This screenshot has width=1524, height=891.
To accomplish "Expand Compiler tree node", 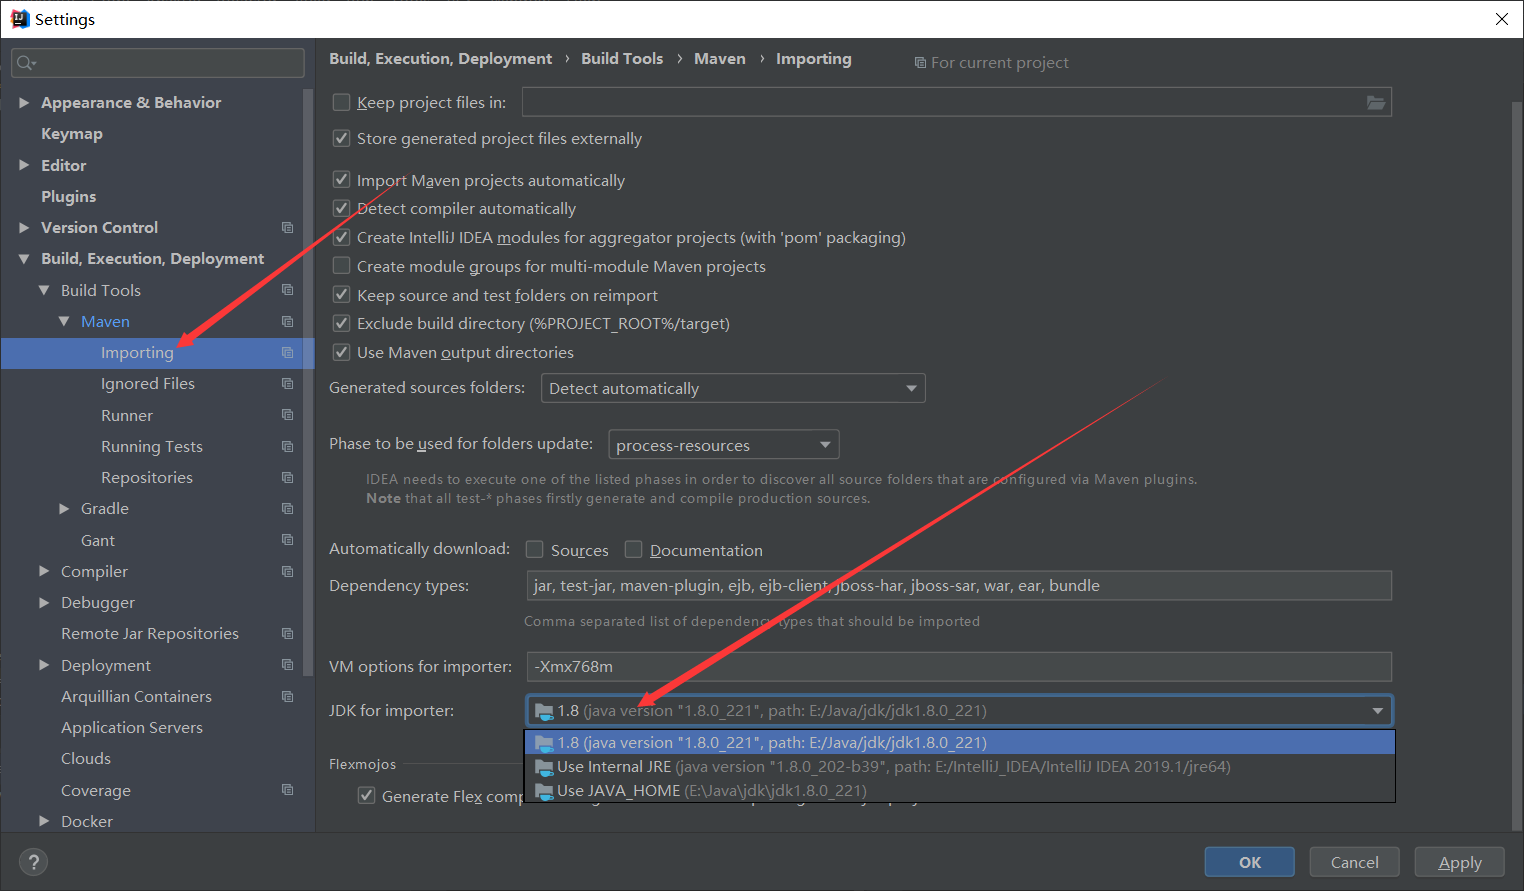I will (44, 571).
